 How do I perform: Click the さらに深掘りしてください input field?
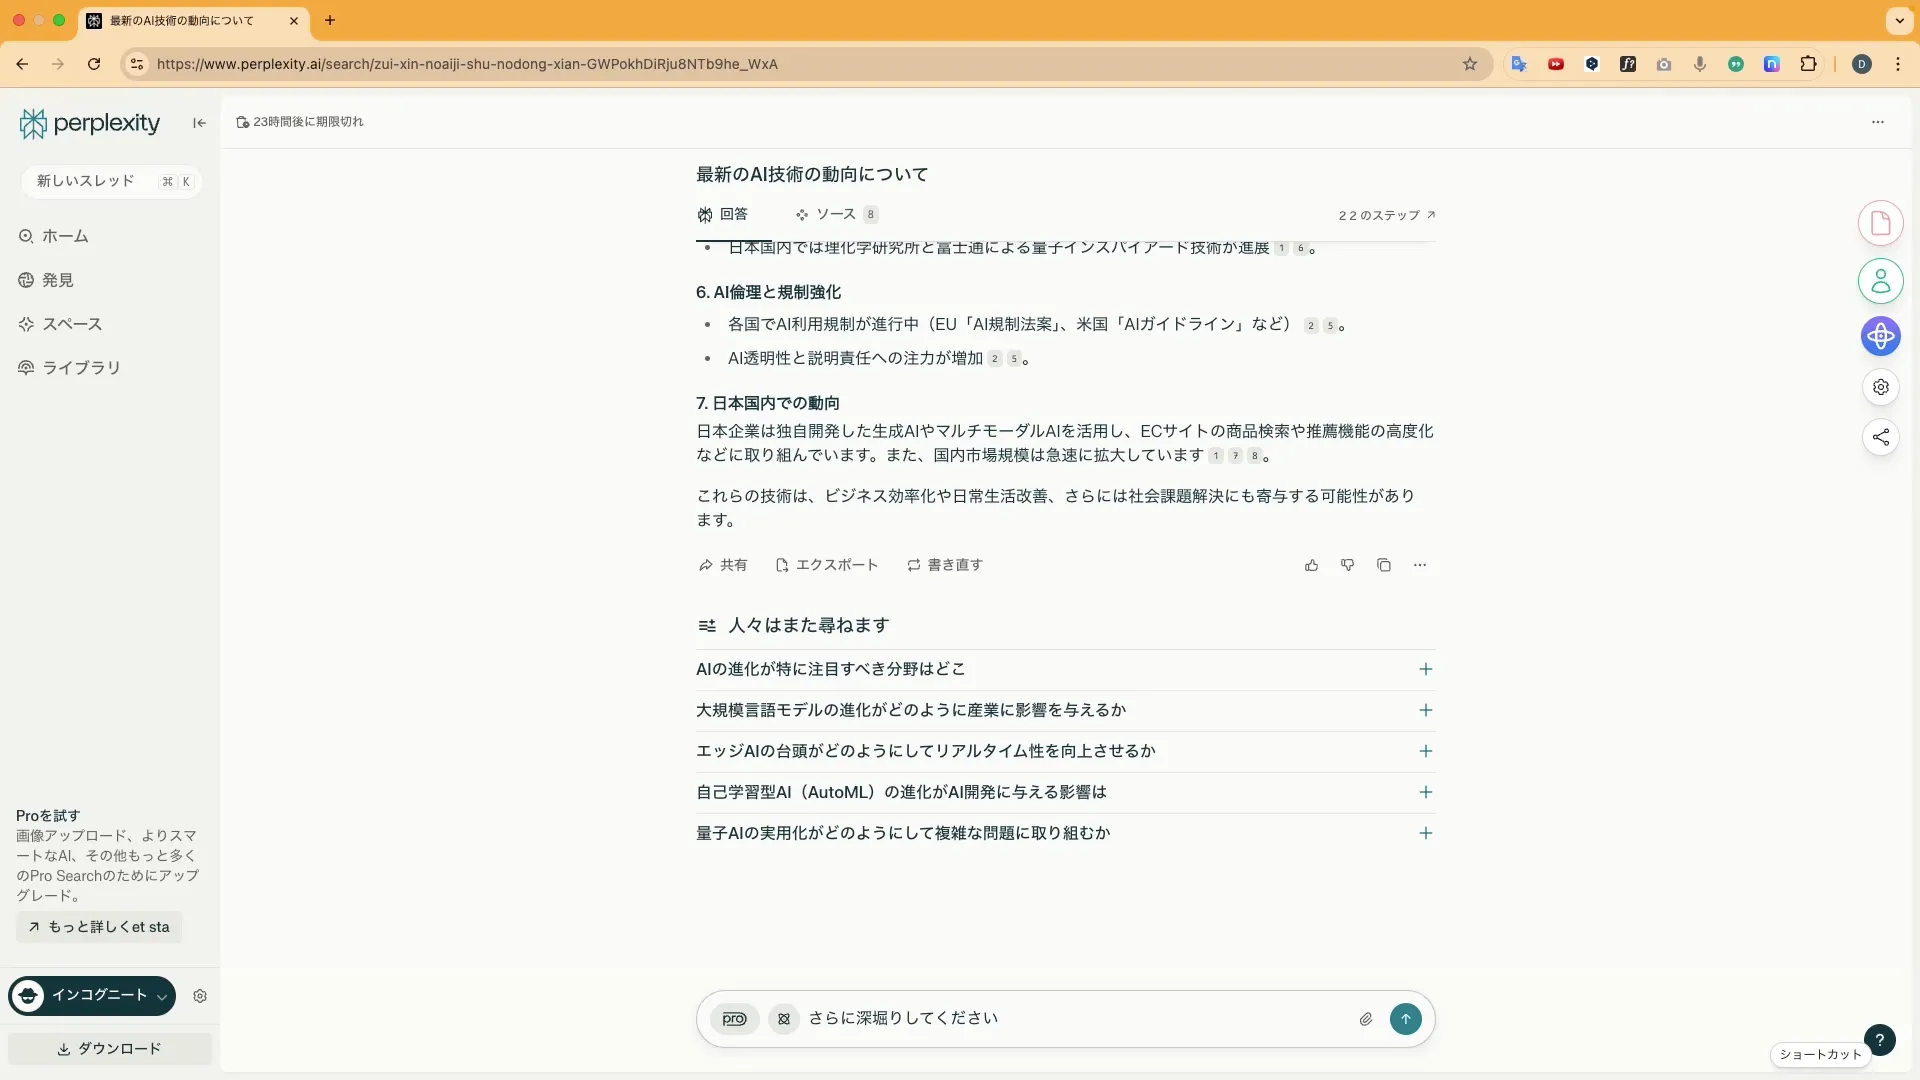[1000, 1019]
